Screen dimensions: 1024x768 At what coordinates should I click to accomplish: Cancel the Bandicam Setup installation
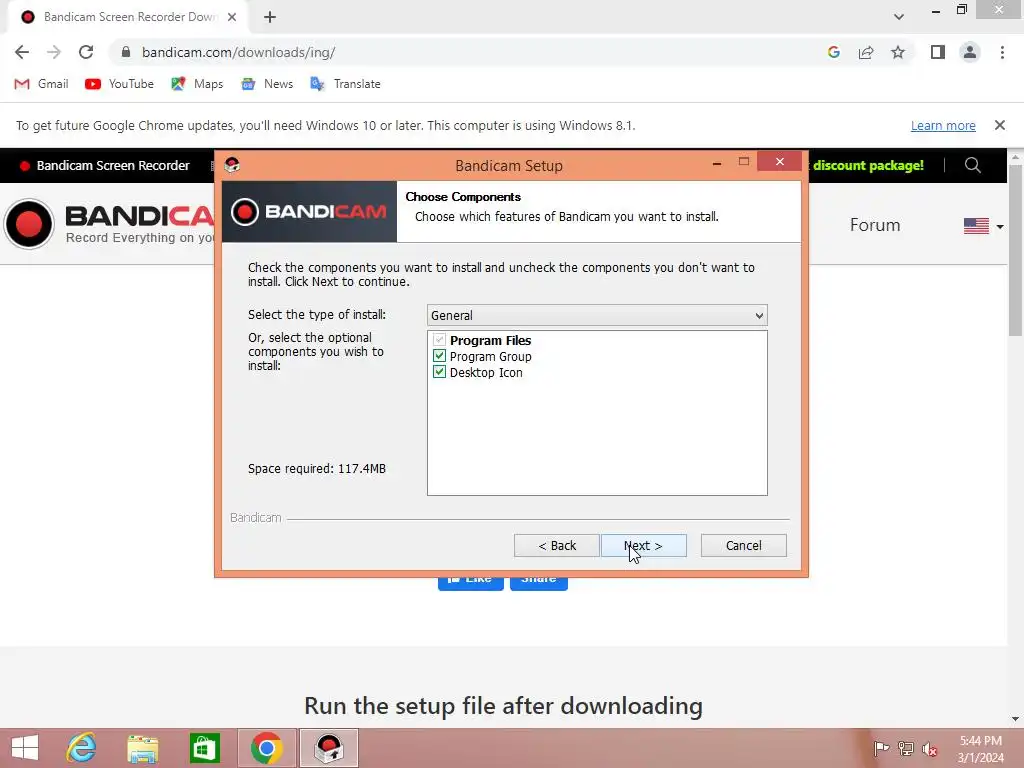[743, 545]
